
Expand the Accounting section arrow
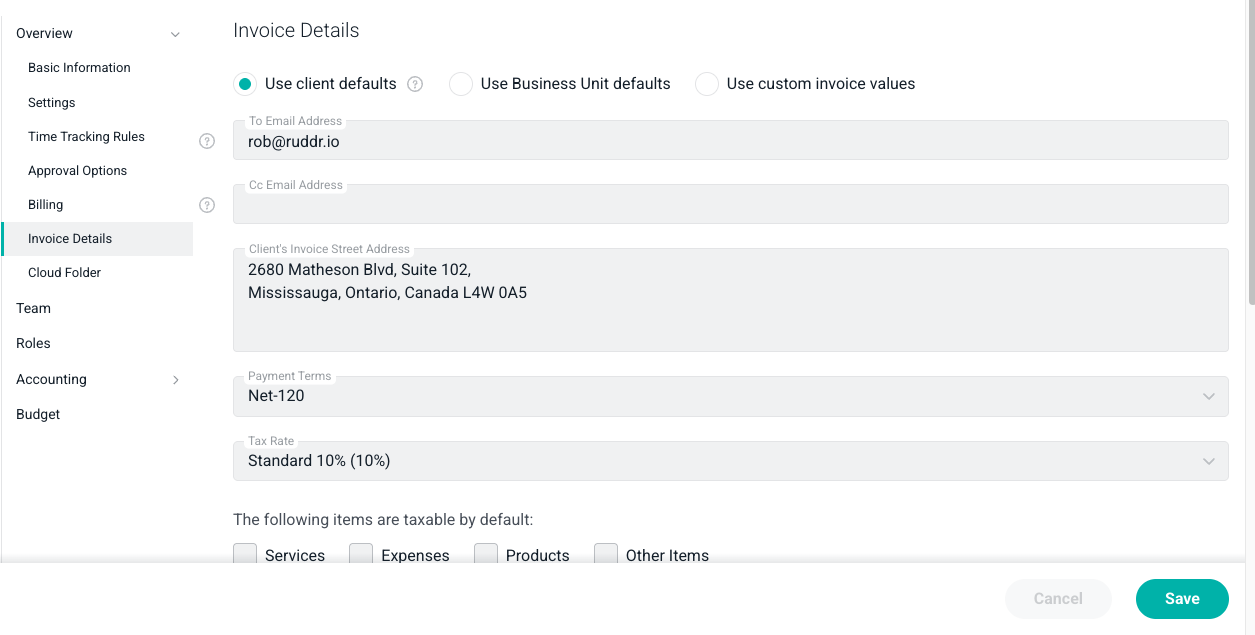pyautogui.click(x=176, y=380)
